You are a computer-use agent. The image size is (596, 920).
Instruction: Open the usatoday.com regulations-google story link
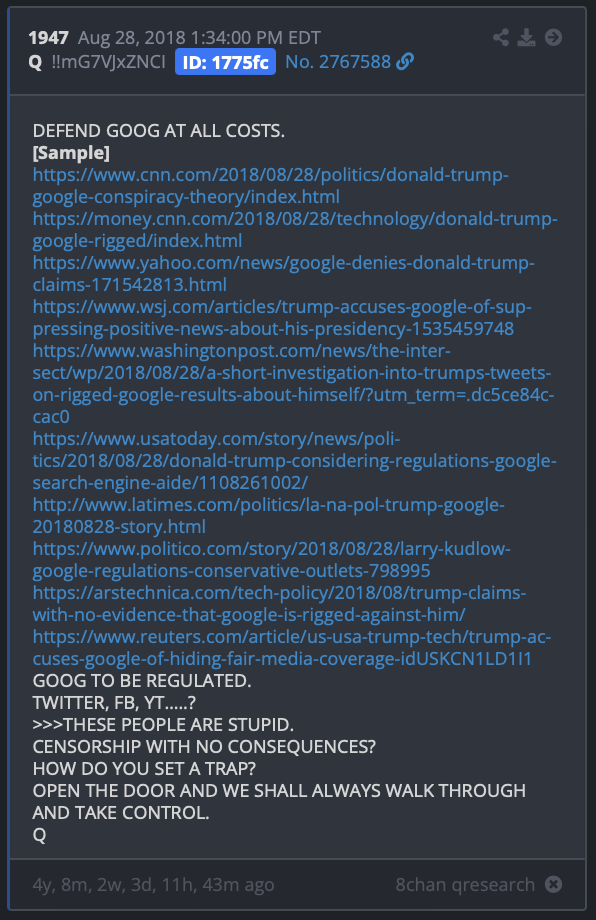point(294,461)
